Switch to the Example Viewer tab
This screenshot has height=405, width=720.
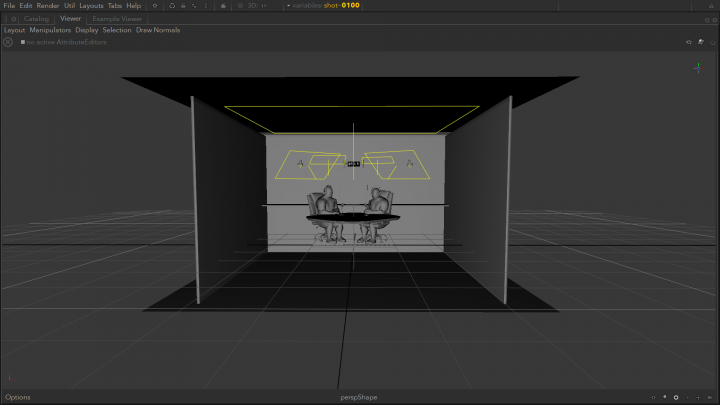point(117,19)
